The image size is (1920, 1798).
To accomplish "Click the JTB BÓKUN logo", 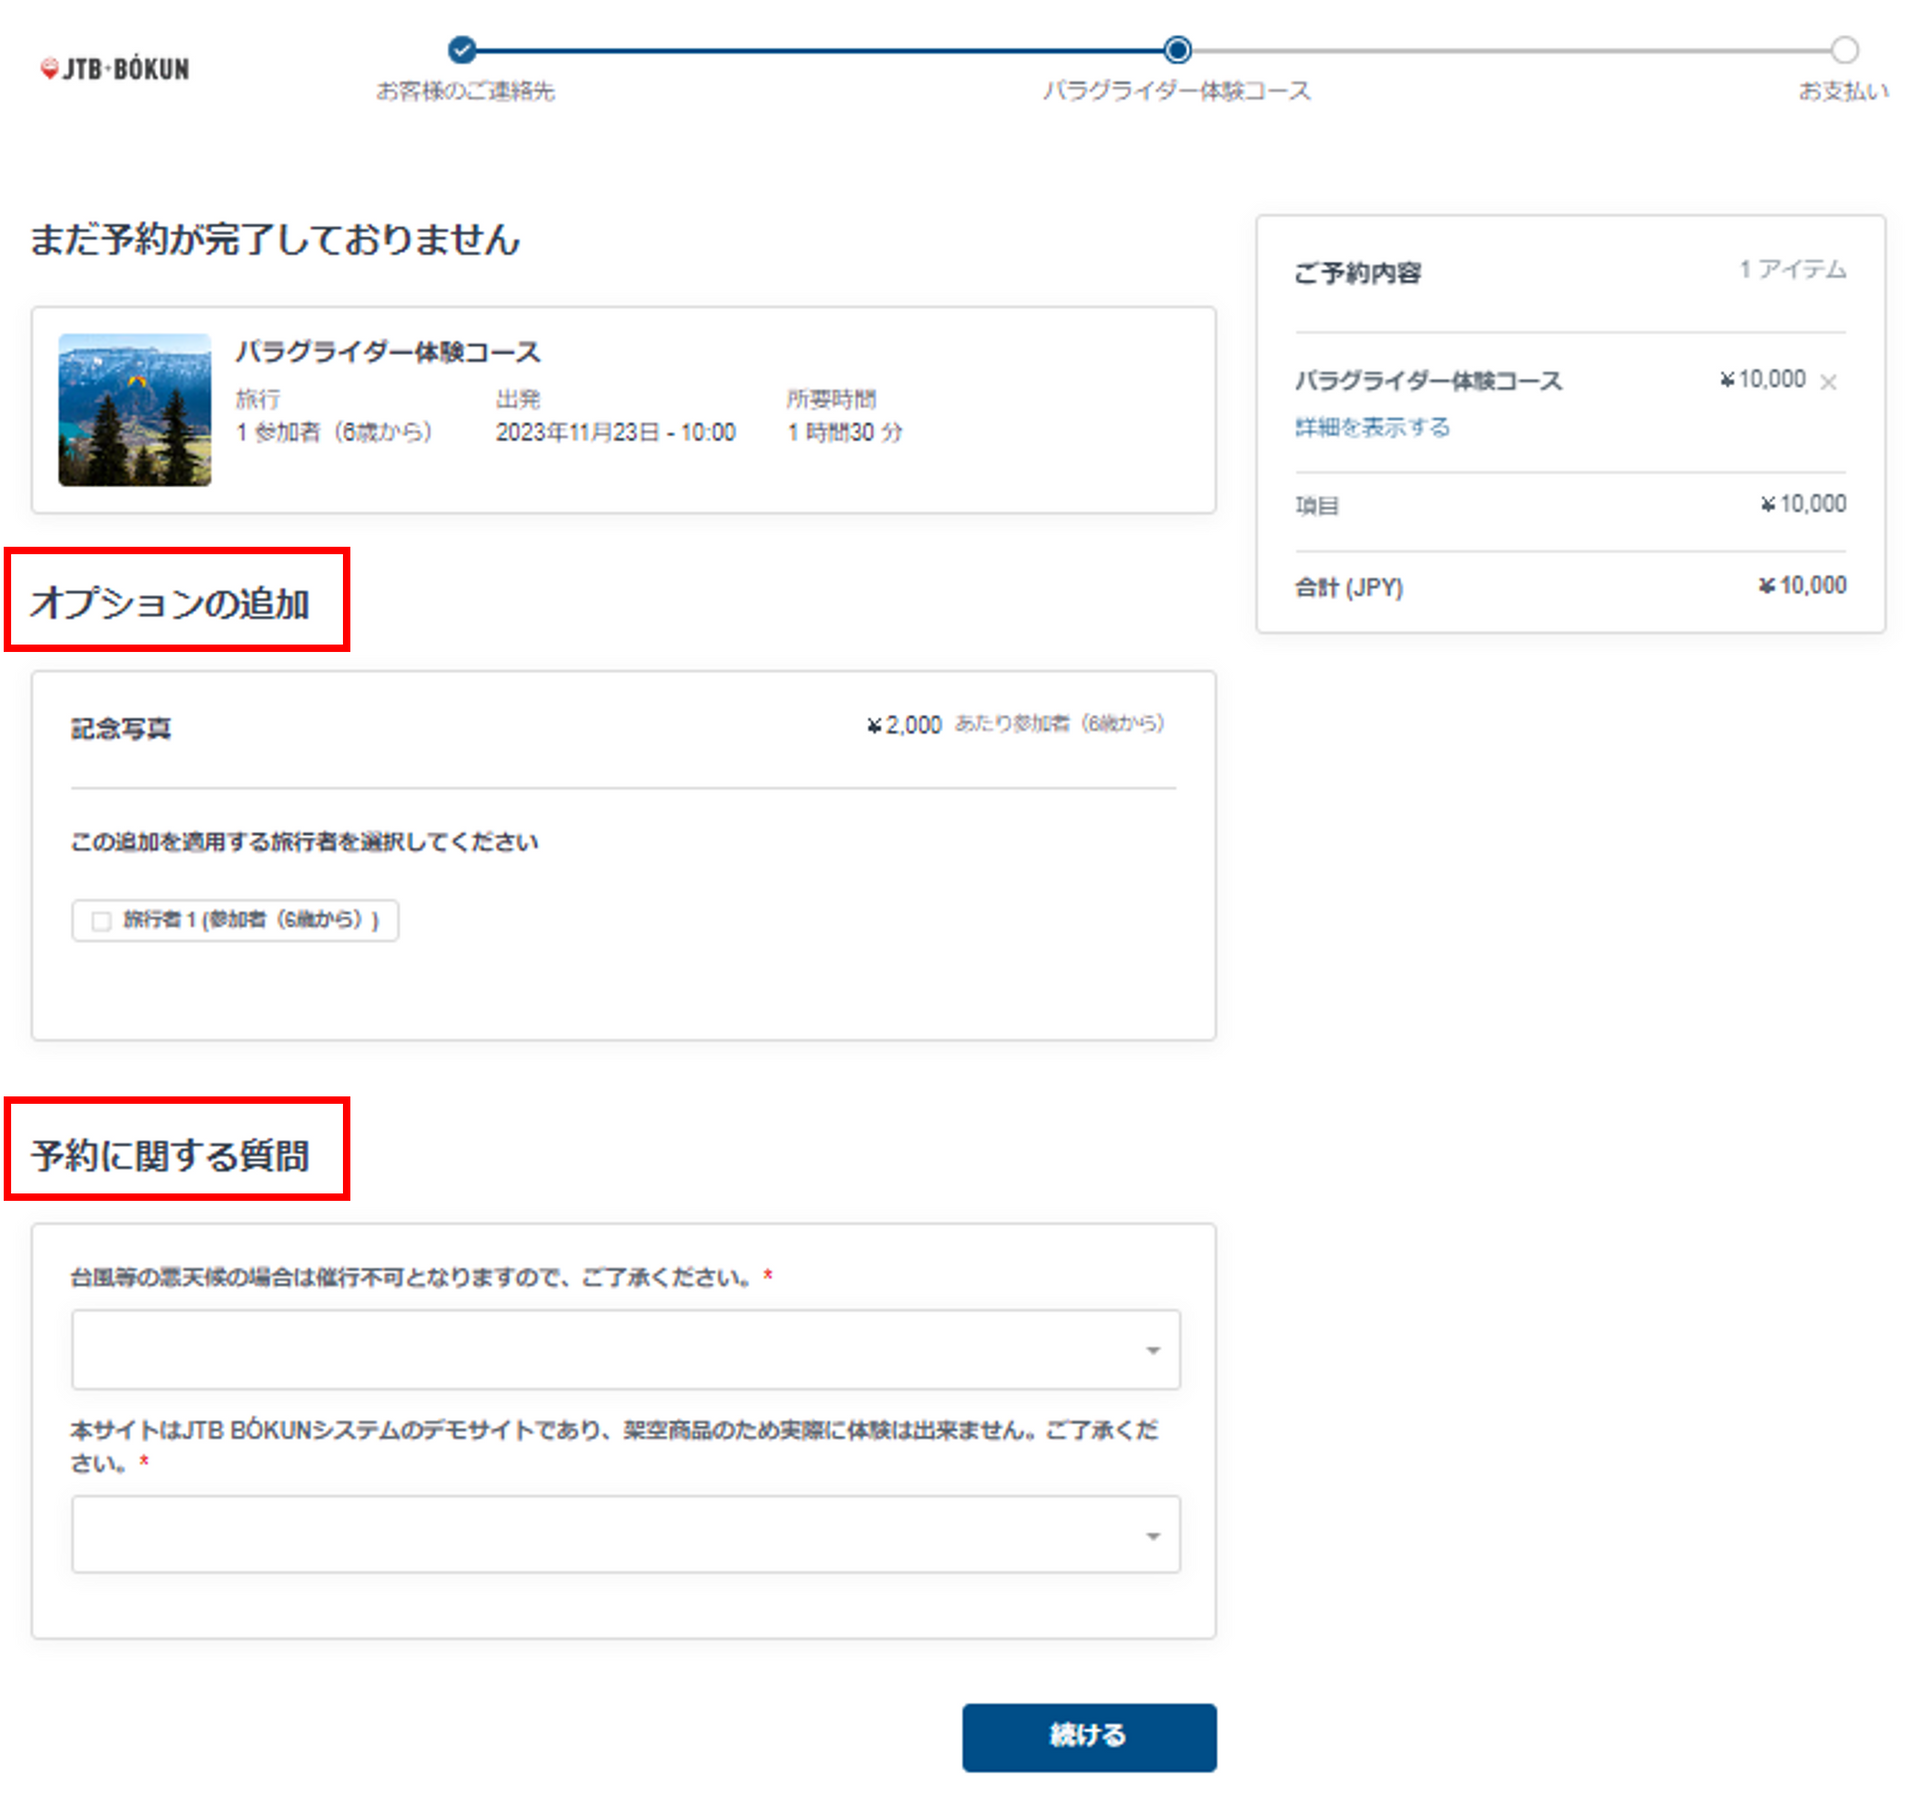I will click(115, 69).
